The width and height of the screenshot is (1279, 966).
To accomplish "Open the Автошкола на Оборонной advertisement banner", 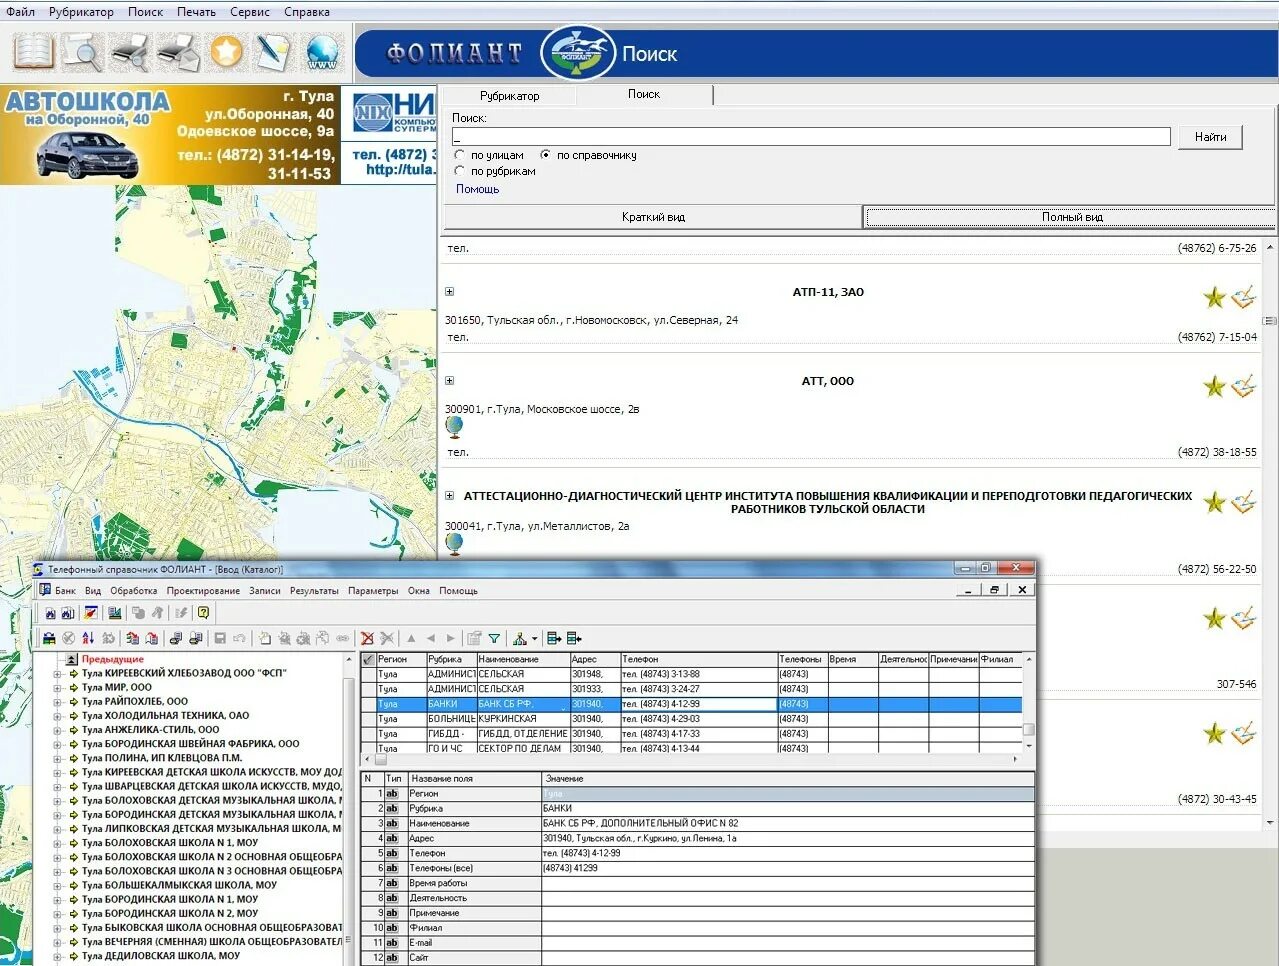I will (x=170, y=135).
